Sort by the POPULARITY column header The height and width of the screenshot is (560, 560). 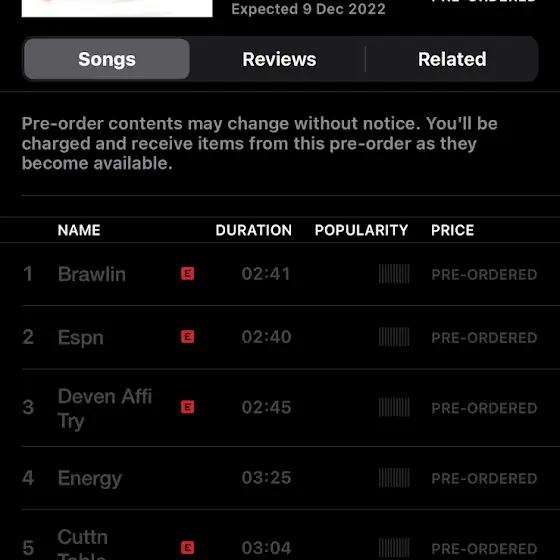pyautogui.click(x=361, y=230)
